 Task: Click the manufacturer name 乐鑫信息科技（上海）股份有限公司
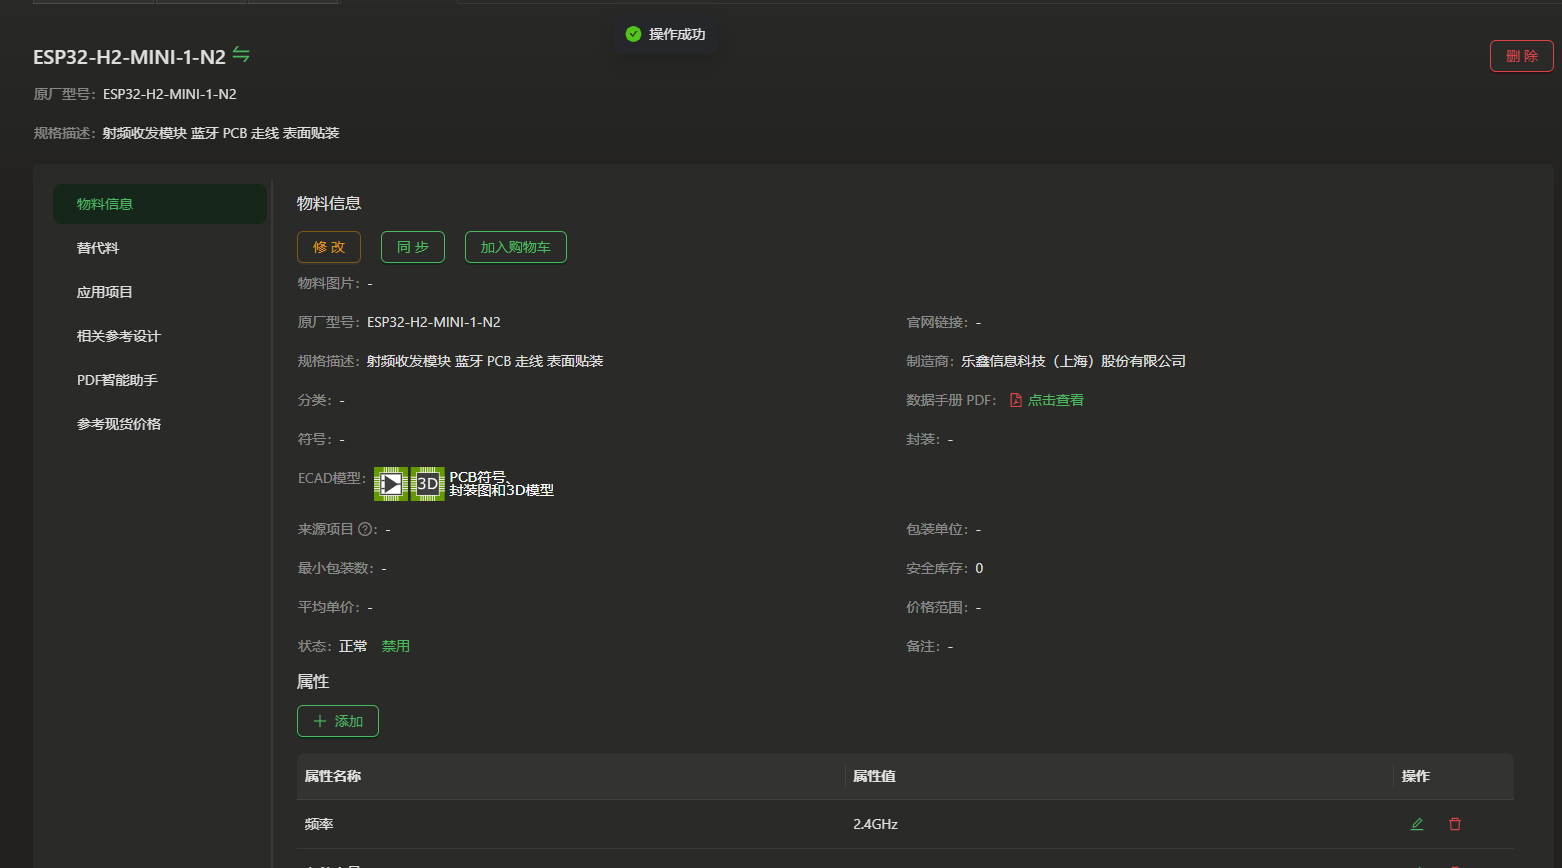coord(1074,361)
